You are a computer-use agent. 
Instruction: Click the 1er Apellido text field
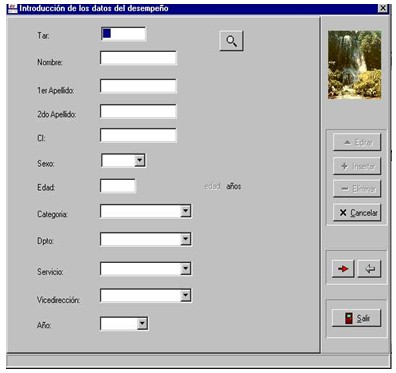click(138, 86)
